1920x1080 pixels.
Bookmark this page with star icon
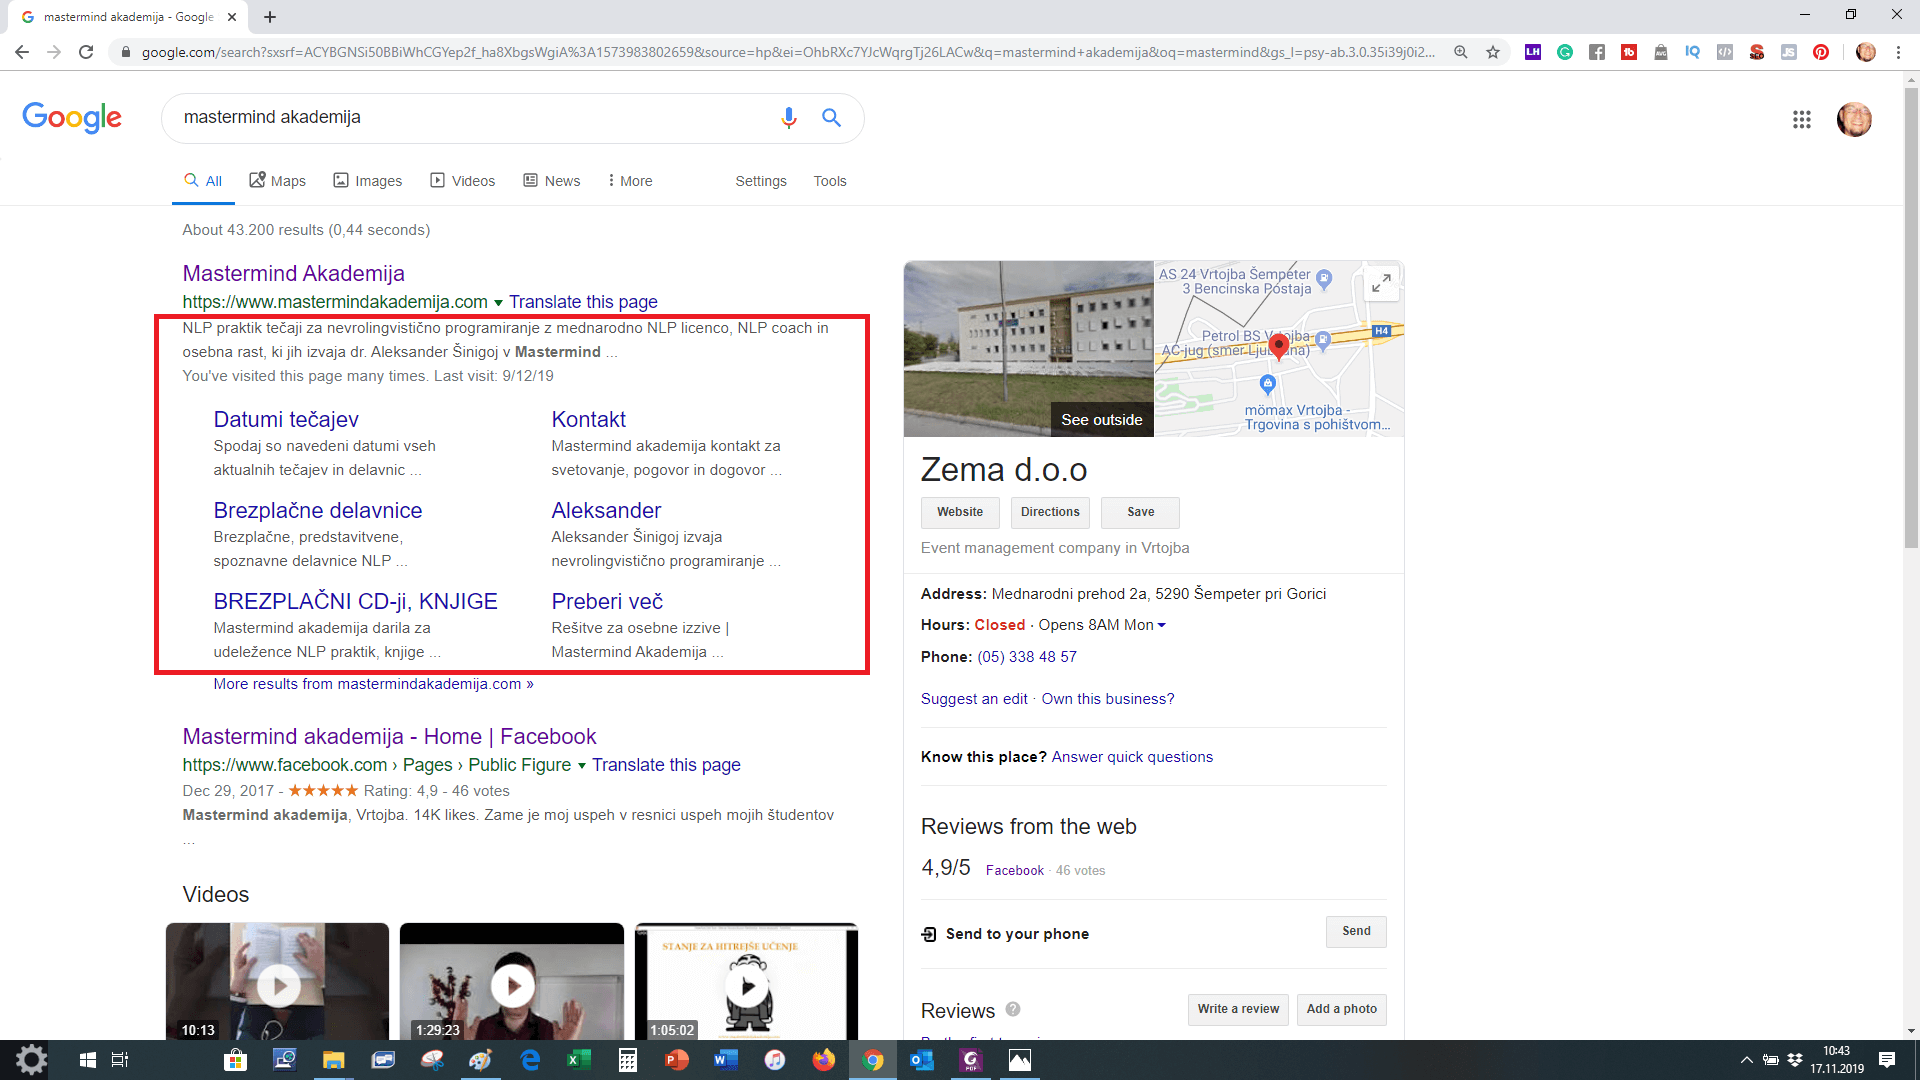1493,52
